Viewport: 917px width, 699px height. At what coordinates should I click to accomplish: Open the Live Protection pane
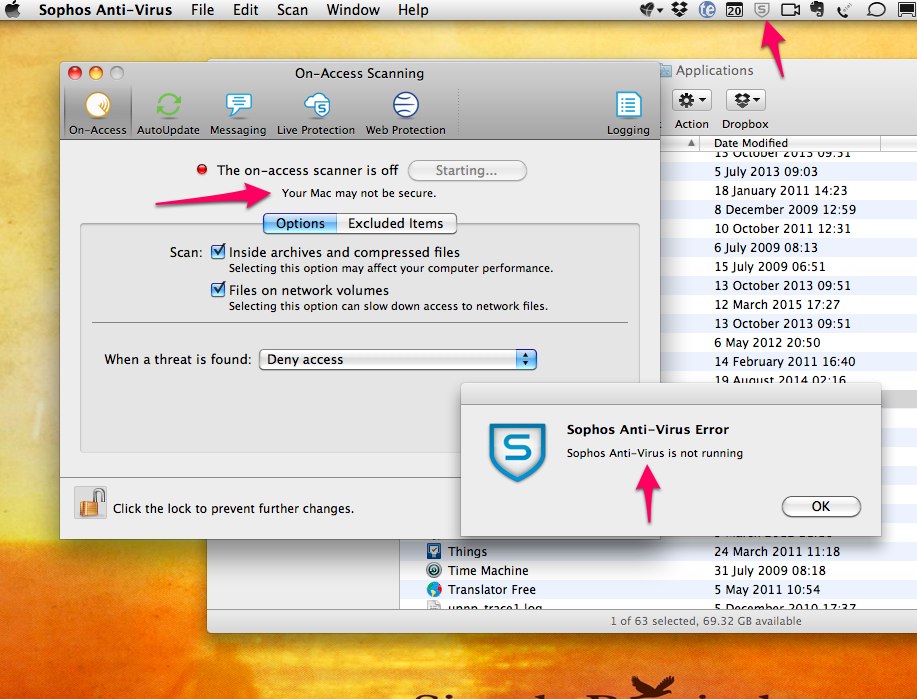(316, 113)
